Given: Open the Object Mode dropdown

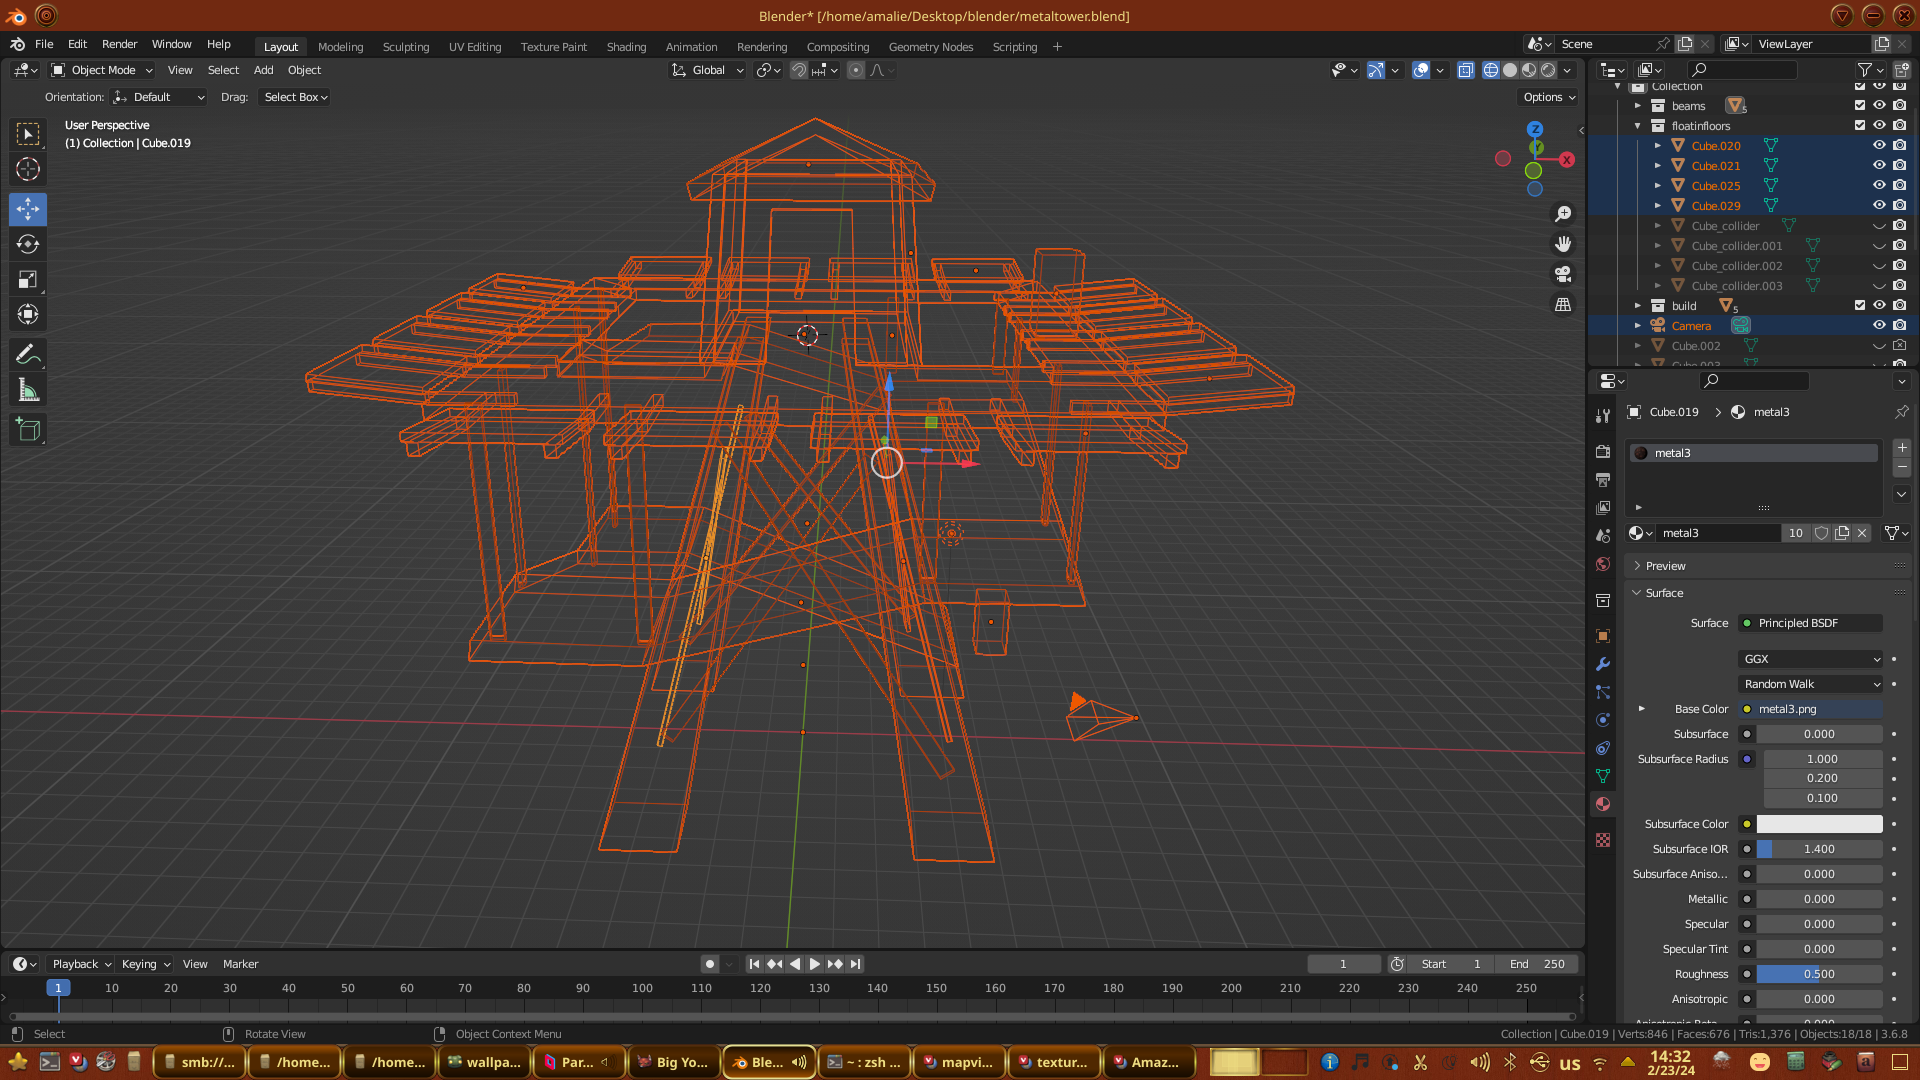Looking at the screenshot, I should point(102,70).
